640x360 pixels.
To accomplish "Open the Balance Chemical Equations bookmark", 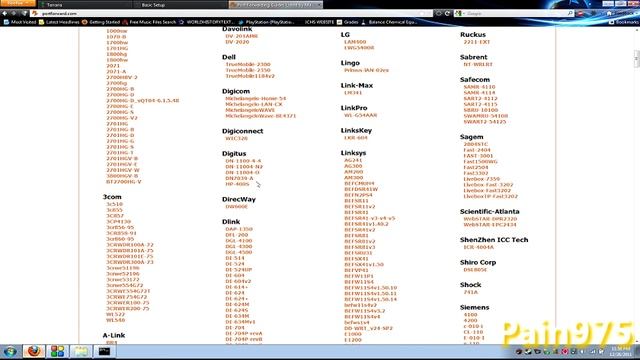I will click(389, 22).
